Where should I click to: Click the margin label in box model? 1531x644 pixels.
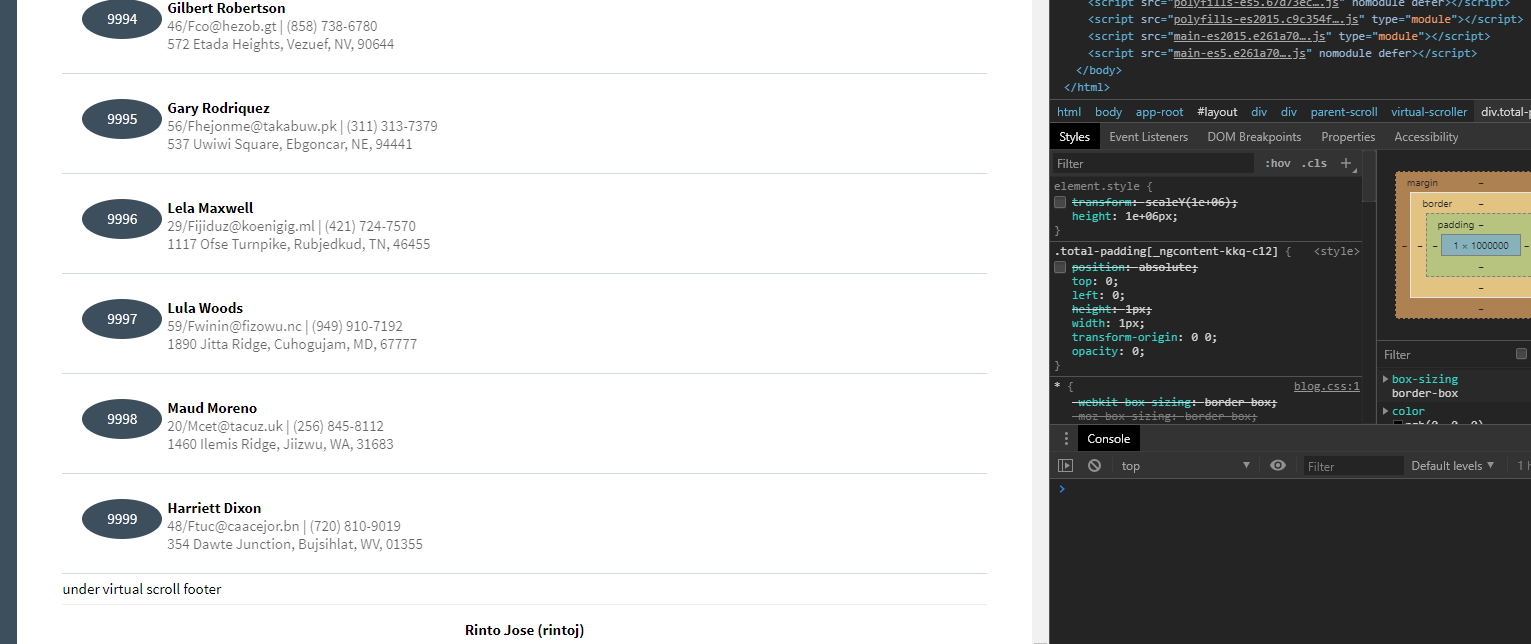pos(1422,183)
